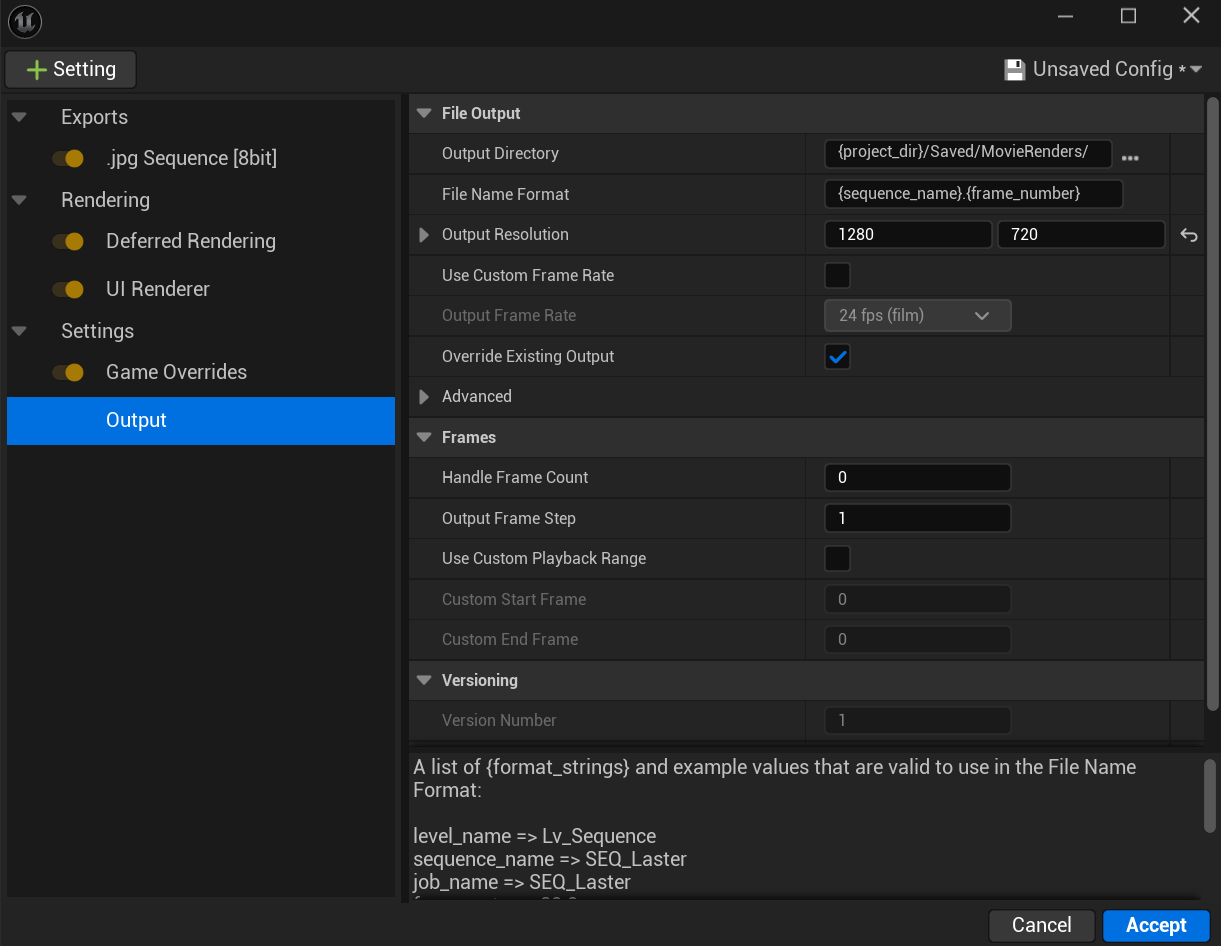Select the .jpg Sequence [8bit] setting

click(x=192, y=158)
